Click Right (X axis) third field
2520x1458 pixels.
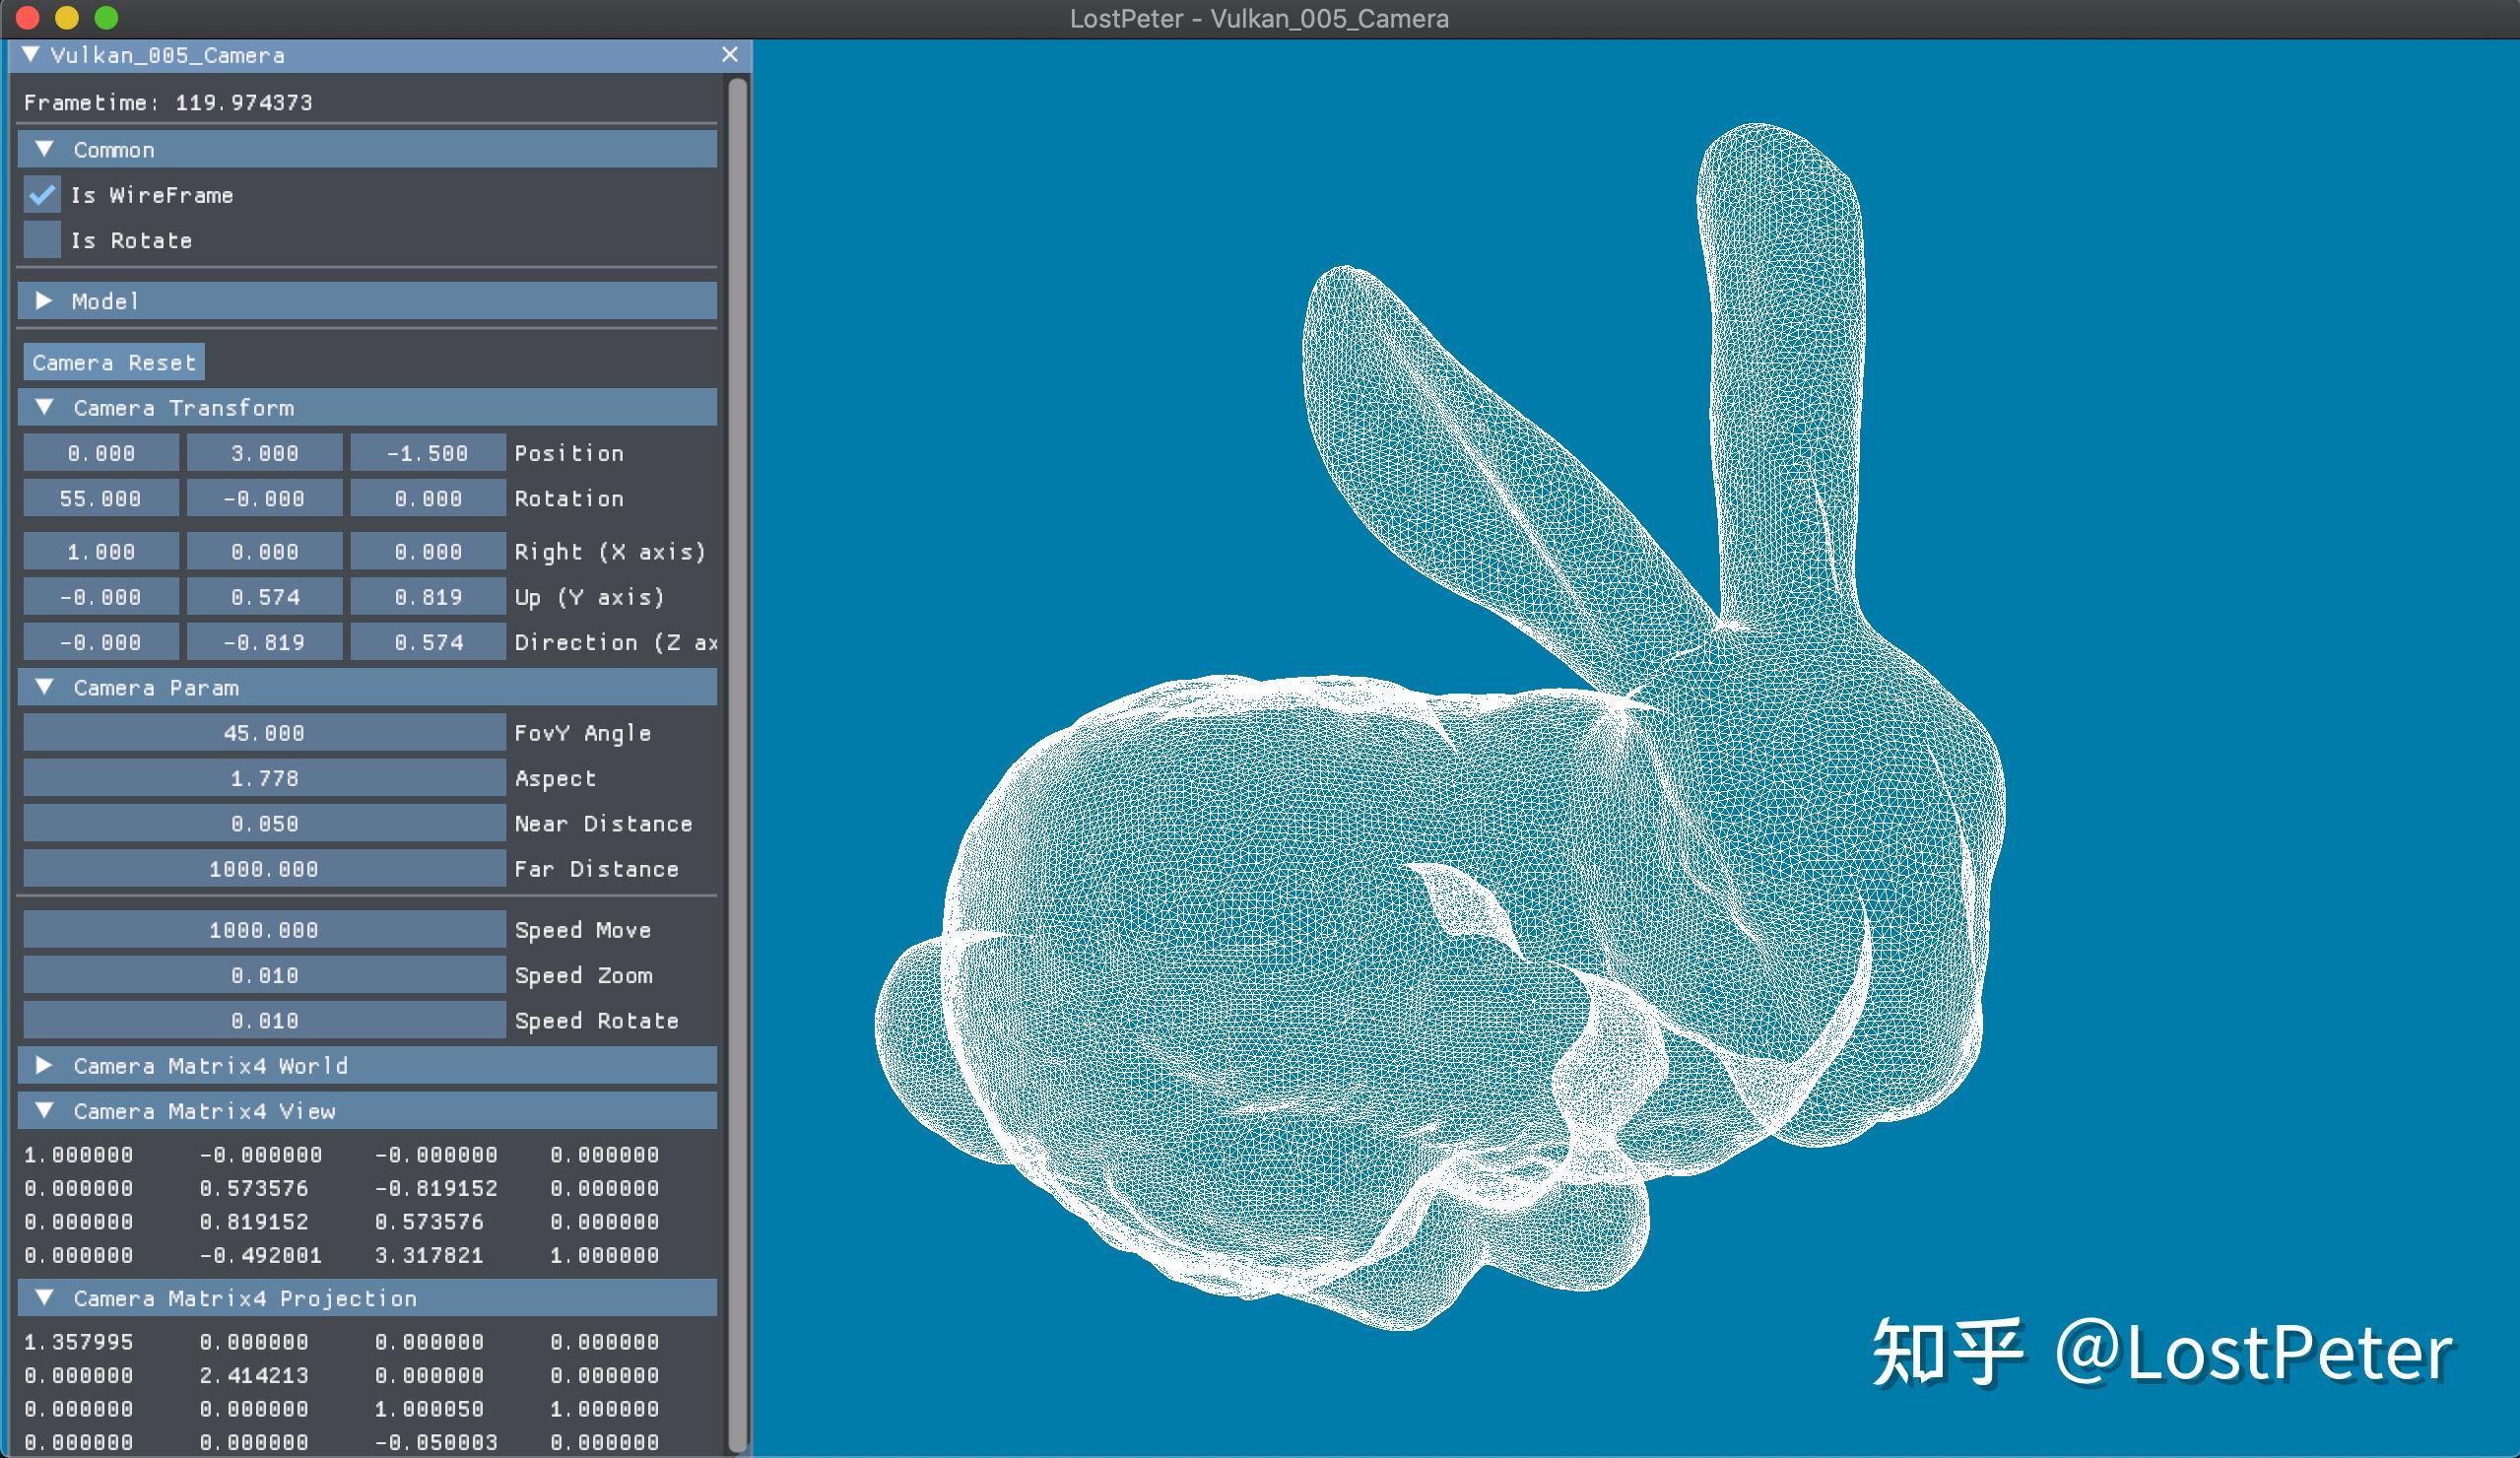click(428, 551)
